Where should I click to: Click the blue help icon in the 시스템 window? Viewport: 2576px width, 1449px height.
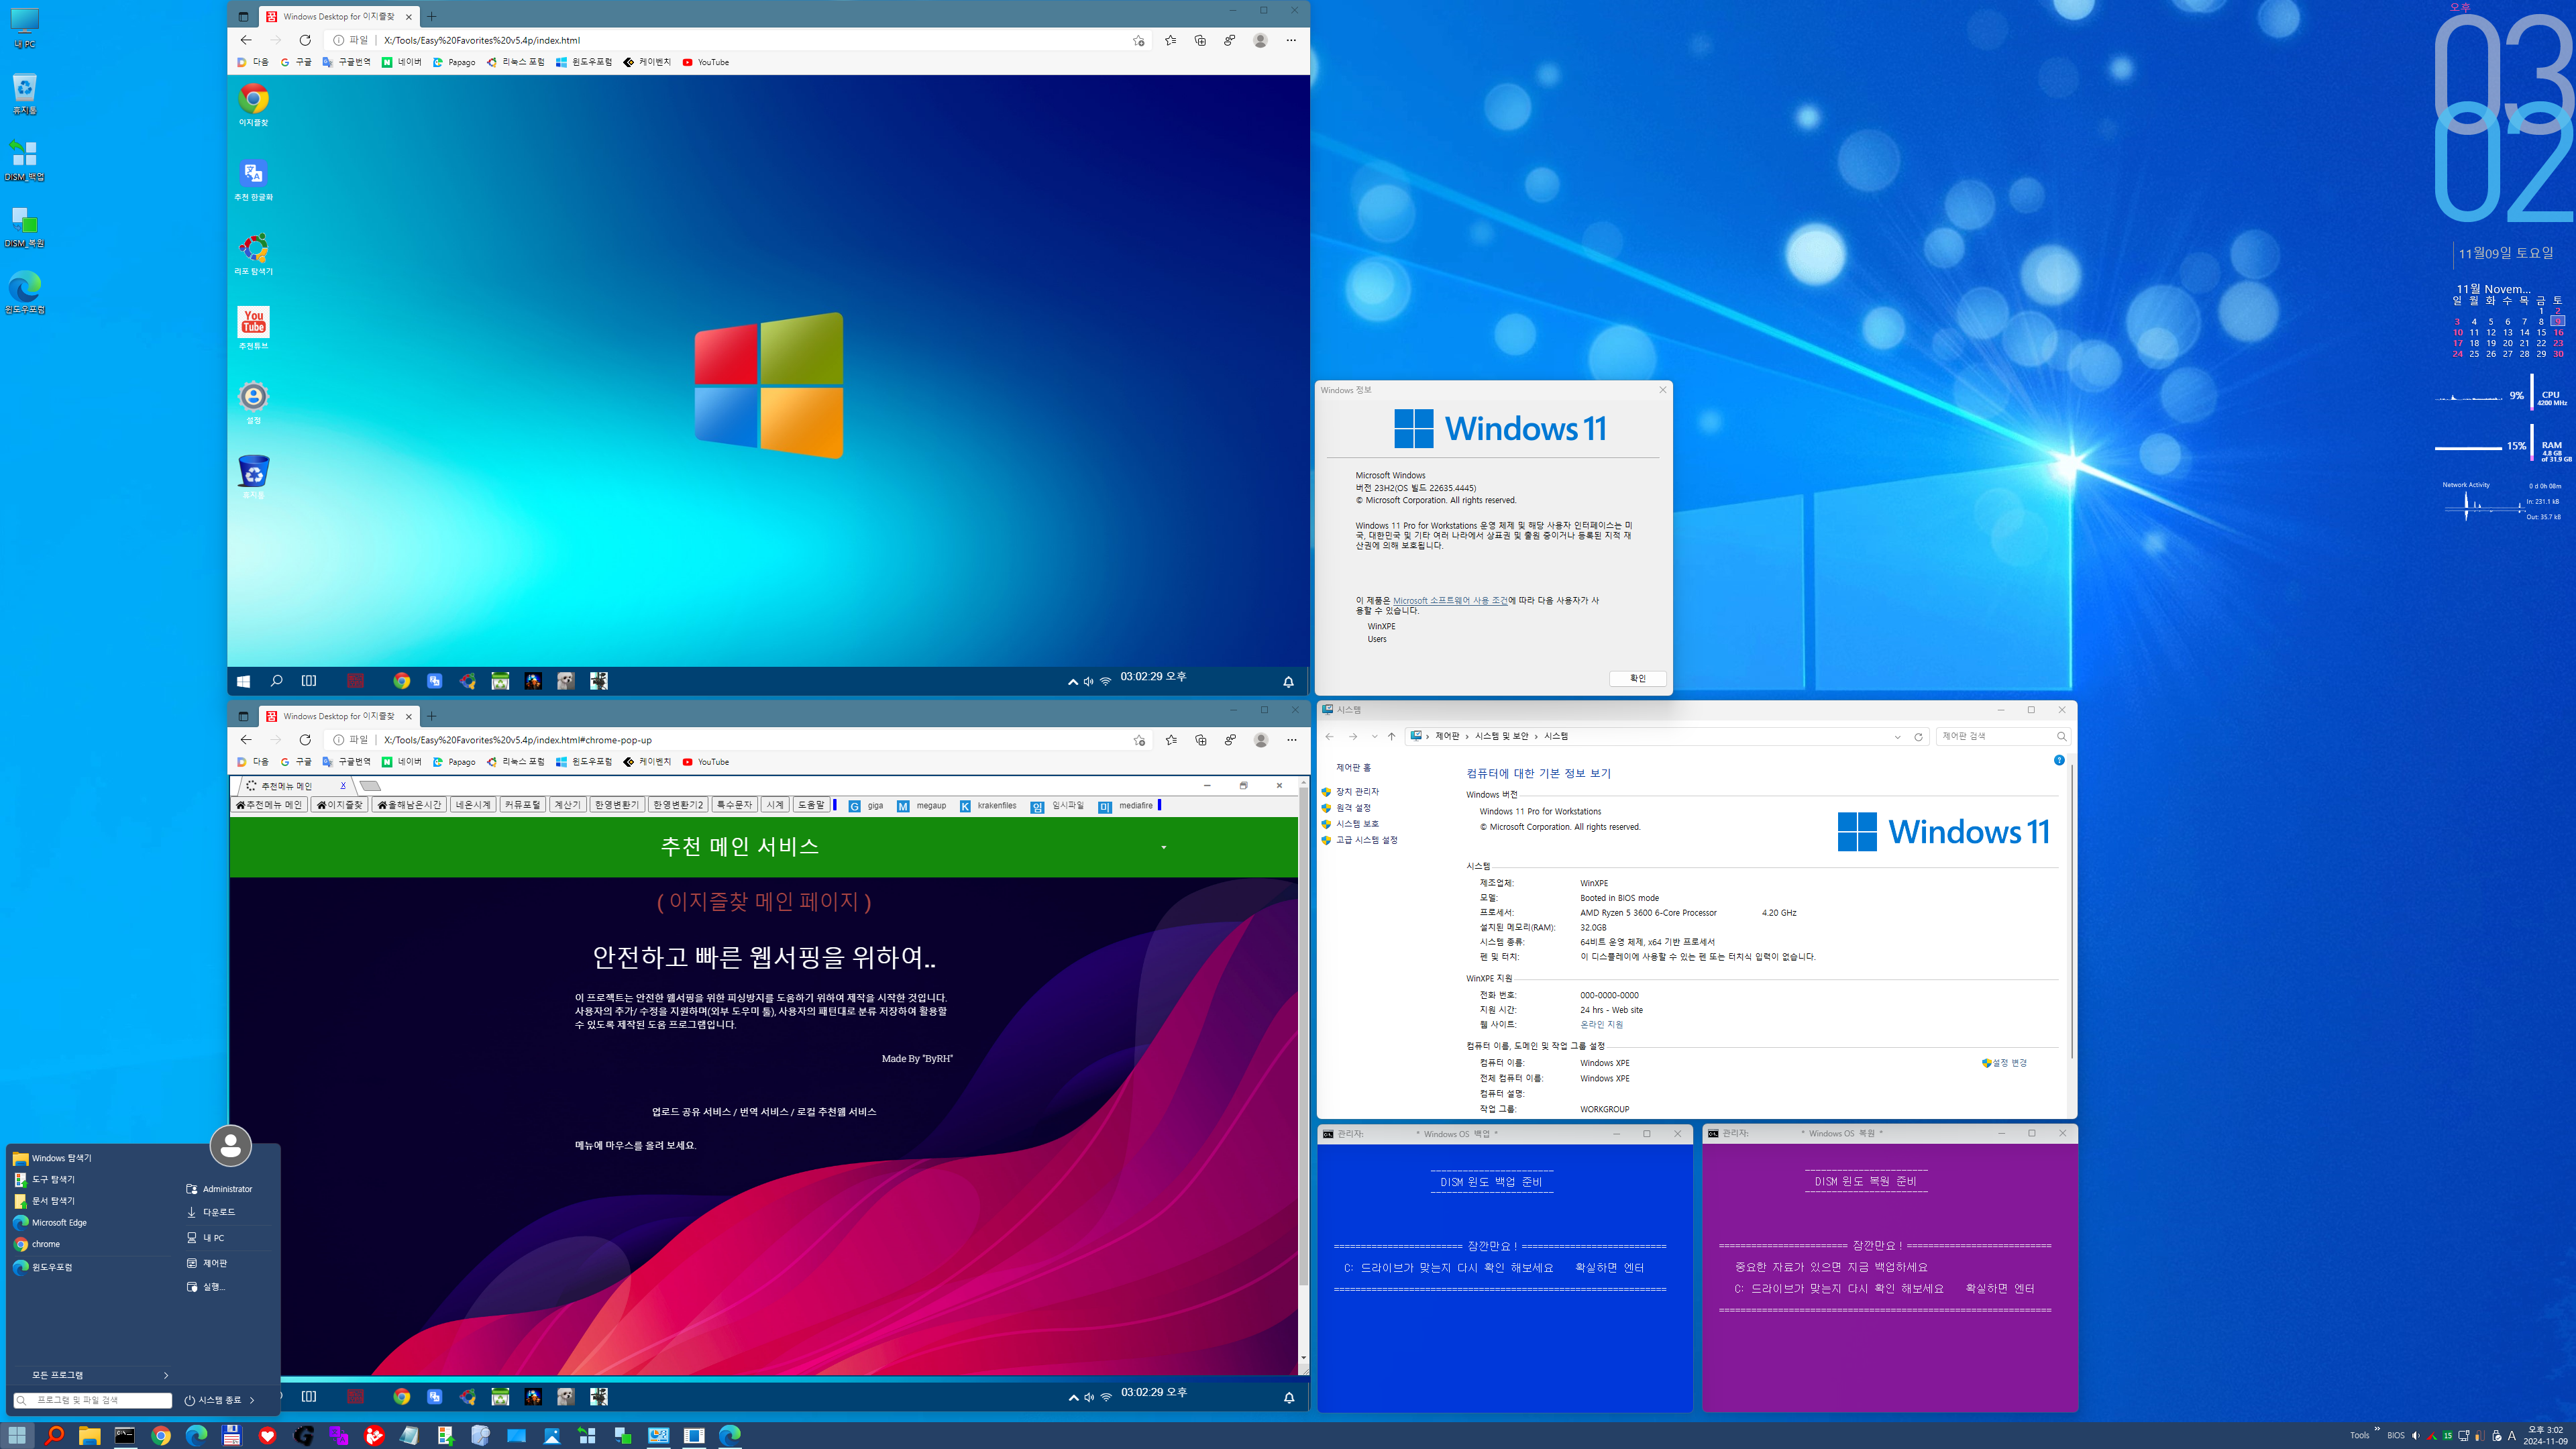coord(2059,761)
